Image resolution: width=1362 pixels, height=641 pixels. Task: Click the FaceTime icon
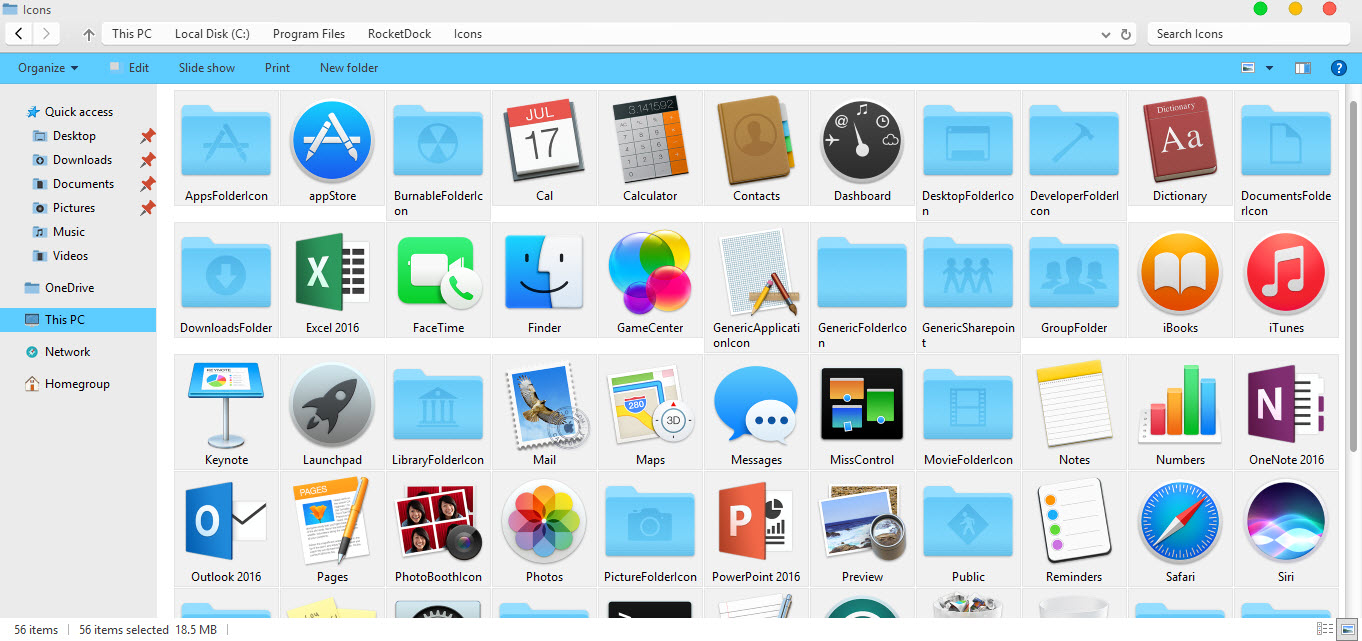click(437, 272)
